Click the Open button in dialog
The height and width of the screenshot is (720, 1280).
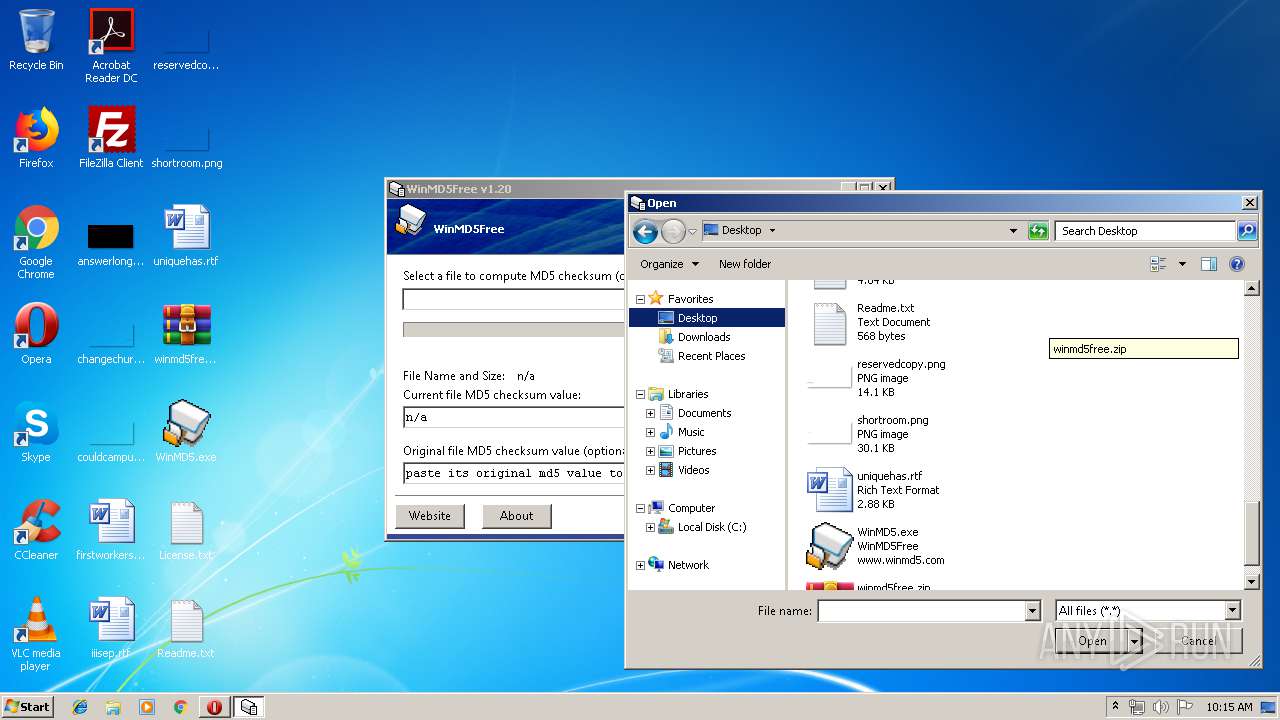[x=1092, y=641]
